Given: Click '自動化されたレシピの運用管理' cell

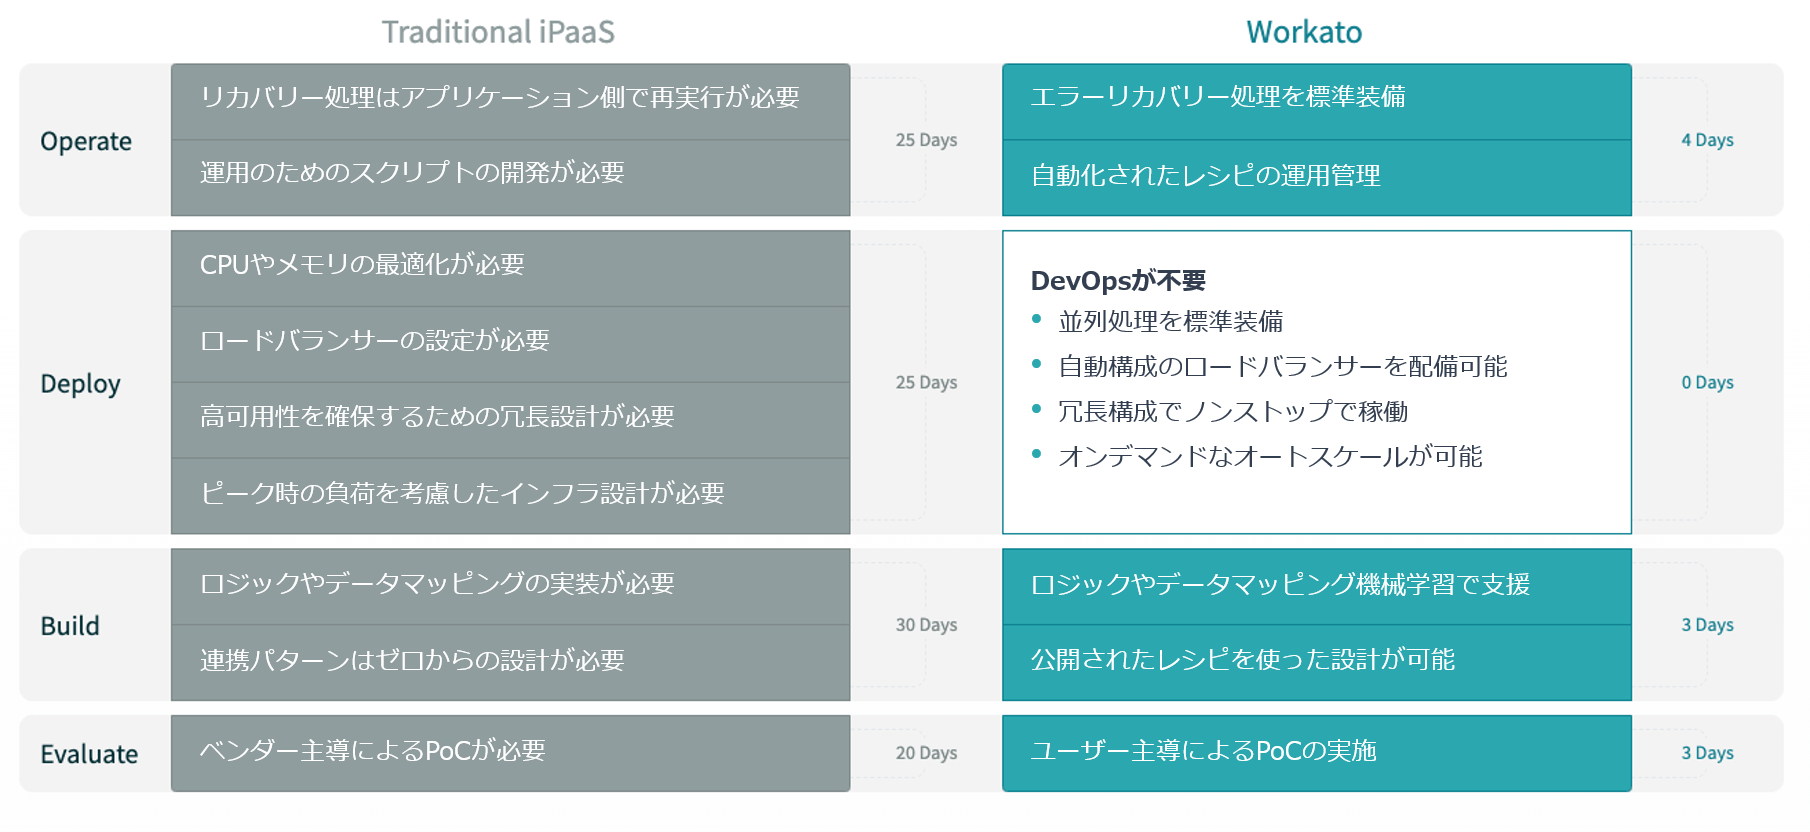Looking at the screenshot, I should point(1317,178).
